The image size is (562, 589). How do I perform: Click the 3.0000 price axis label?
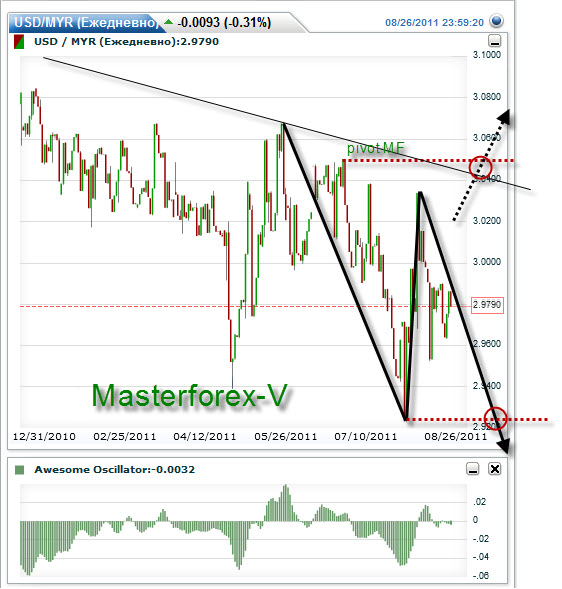point(486,261)
